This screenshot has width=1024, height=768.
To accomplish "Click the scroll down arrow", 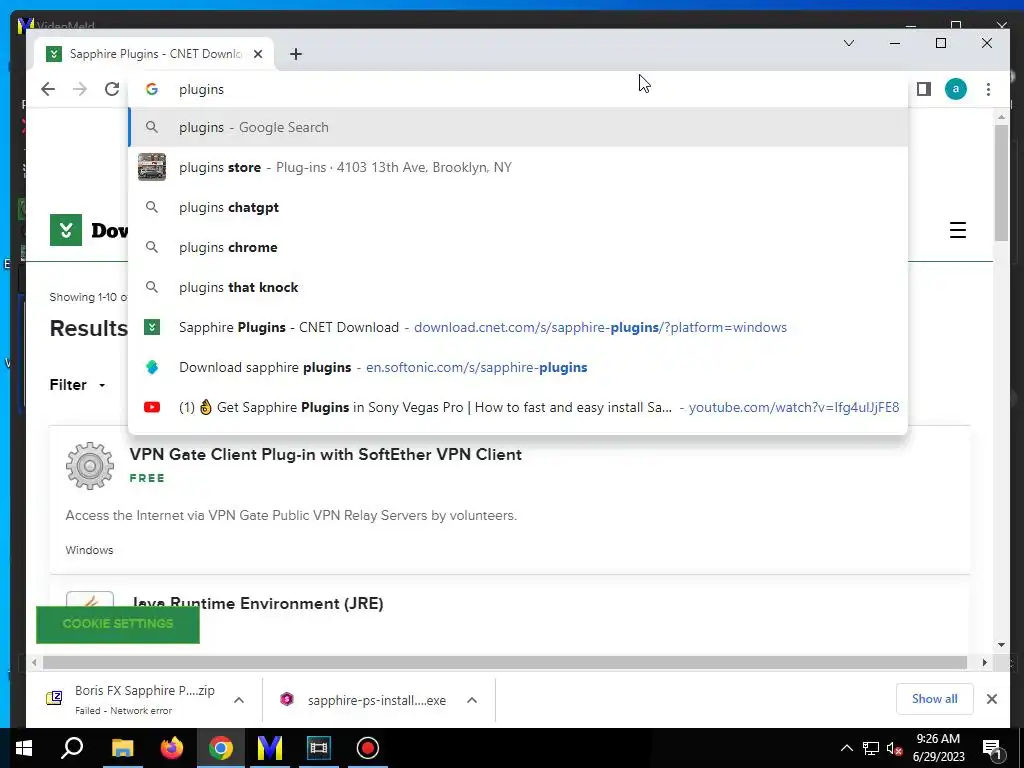I will click(x=1001, y=645).
